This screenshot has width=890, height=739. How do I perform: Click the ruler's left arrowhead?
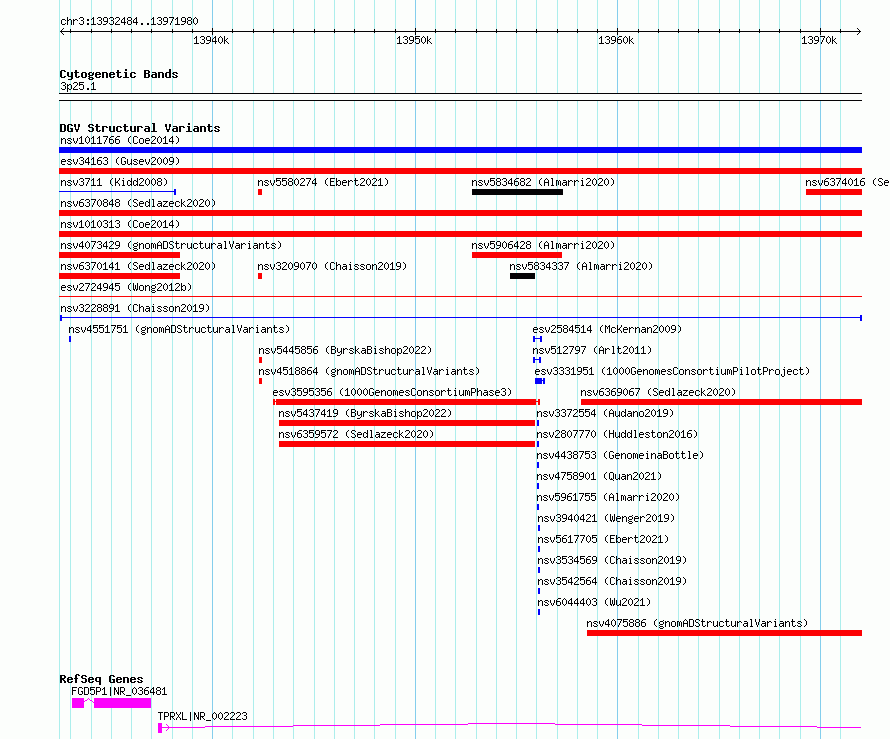pyautogui.click(x=62, y=32)
